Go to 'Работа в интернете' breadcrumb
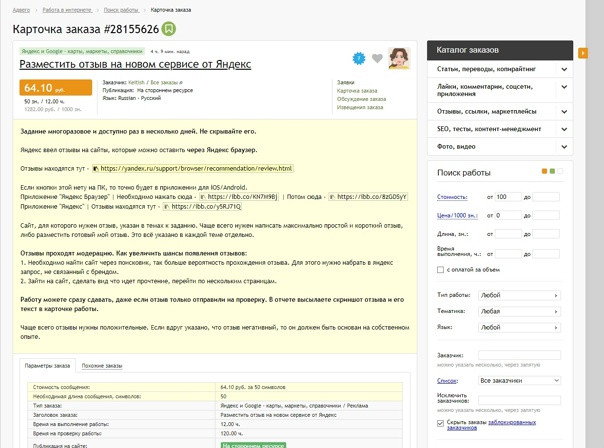This screenshot has height=448, width=604. pos(67,10)
